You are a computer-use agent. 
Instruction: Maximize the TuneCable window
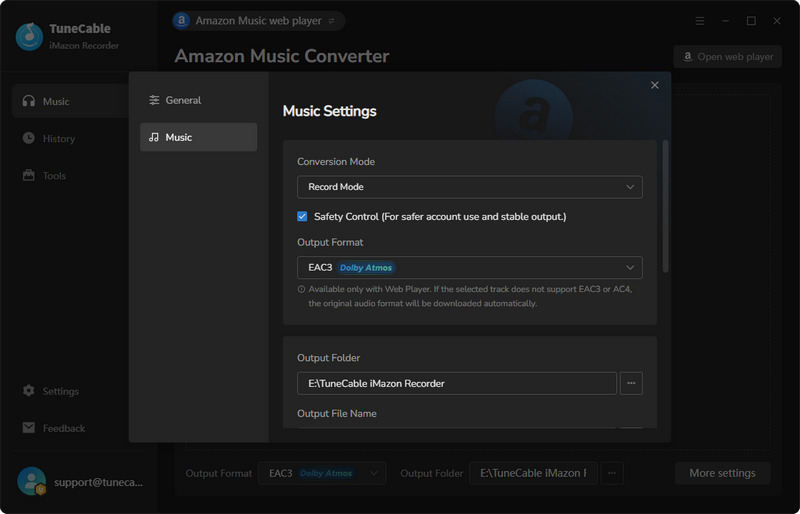click(751, 21)
